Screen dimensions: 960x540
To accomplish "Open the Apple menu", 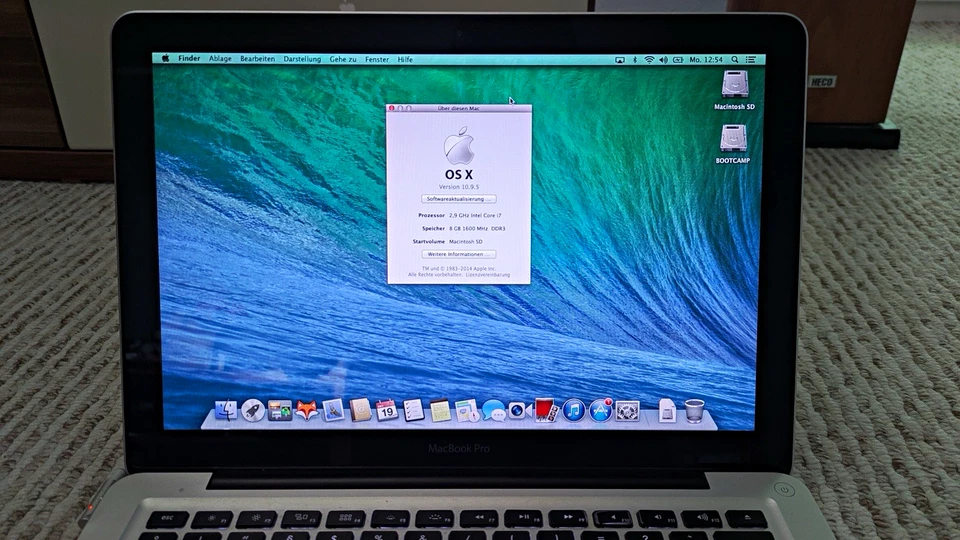I will pyautogui.click(x=165, y=58).
